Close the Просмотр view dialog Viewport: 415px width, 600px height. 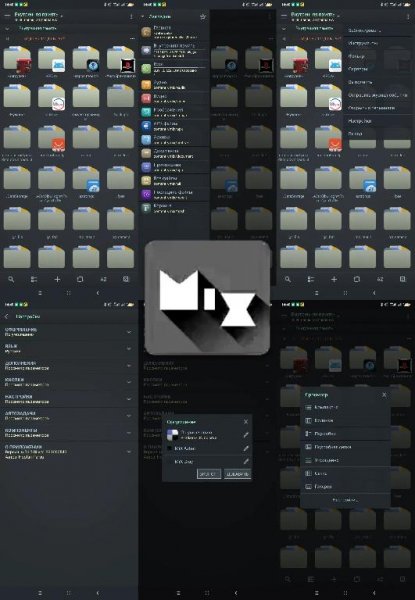pos(384,395)
